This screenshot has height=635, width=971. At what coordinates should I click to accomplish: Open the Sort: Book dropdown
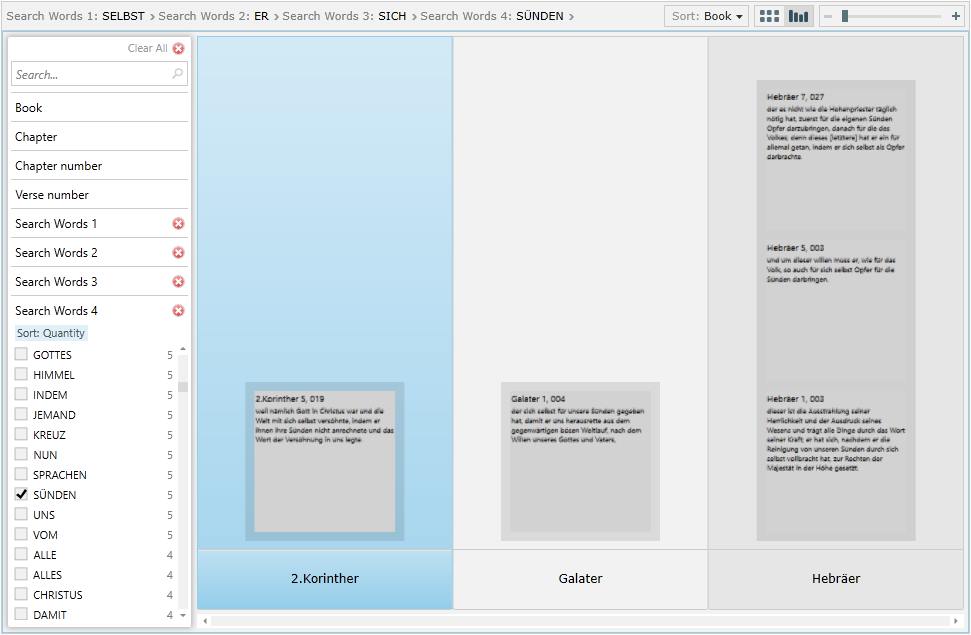click(x=707, y=16)
